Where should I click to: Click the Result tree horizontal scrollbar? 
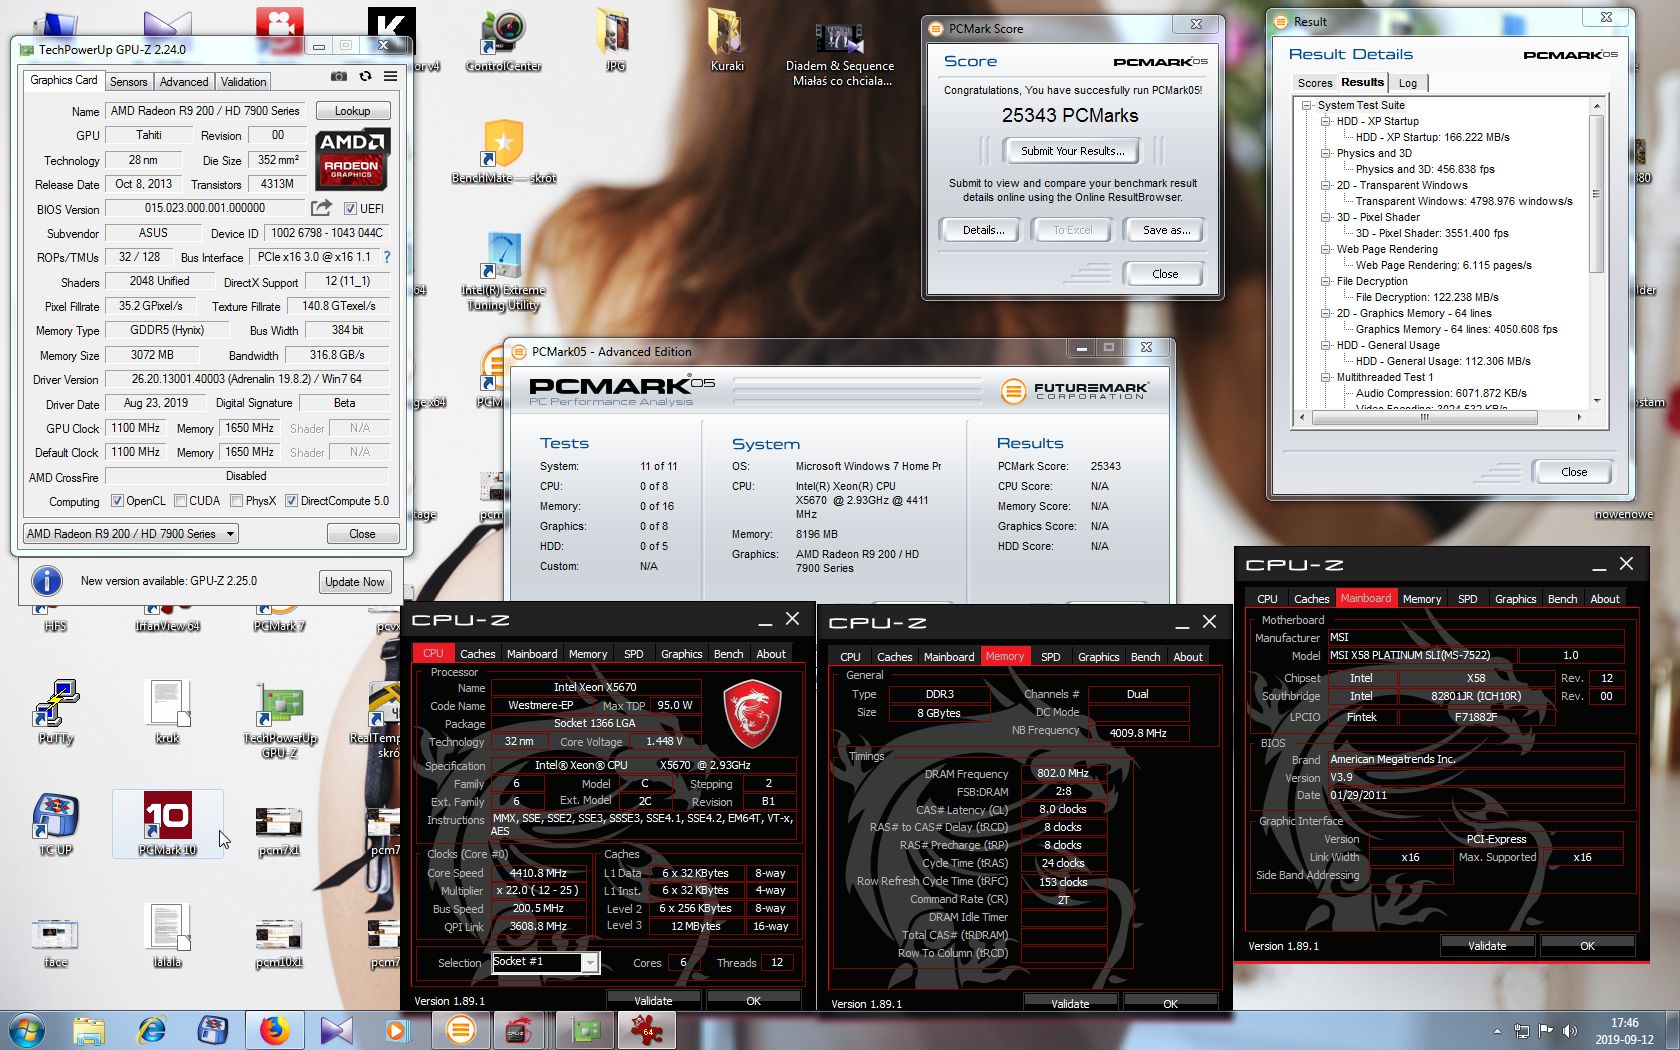point(1441,417)
